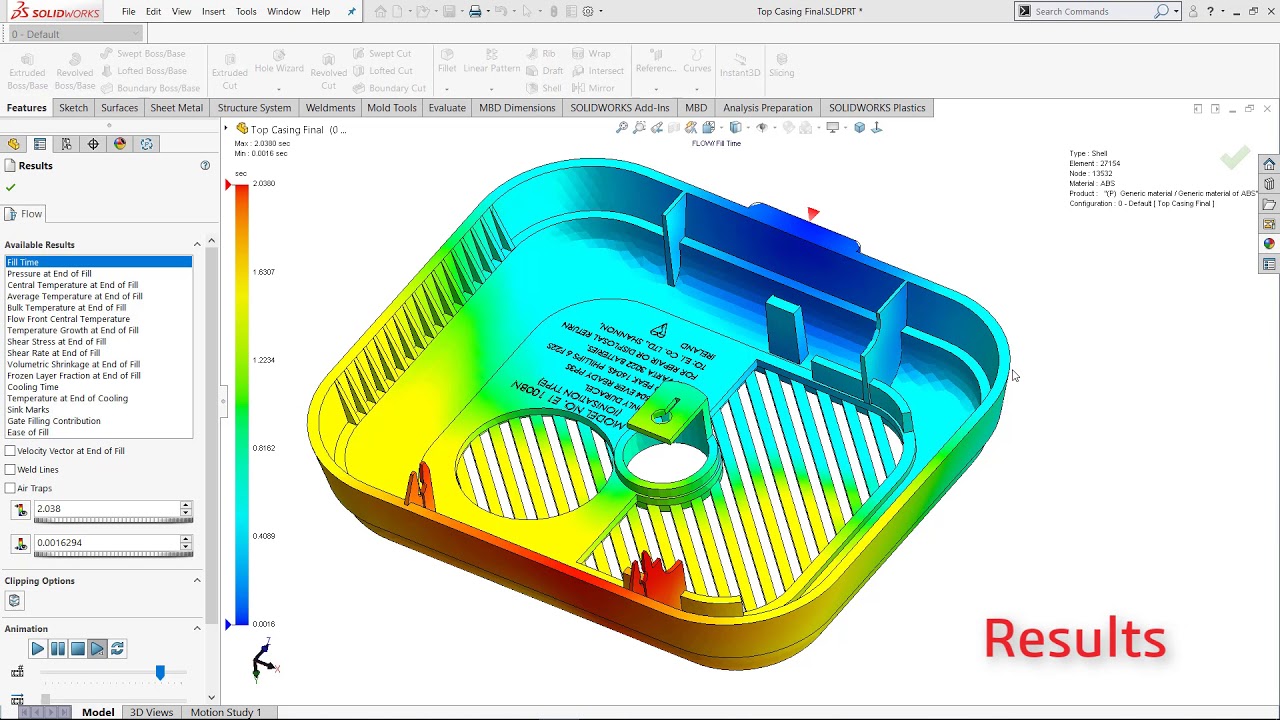Switch to the Sketch tab
The image size is (1280, 720).
73,108
